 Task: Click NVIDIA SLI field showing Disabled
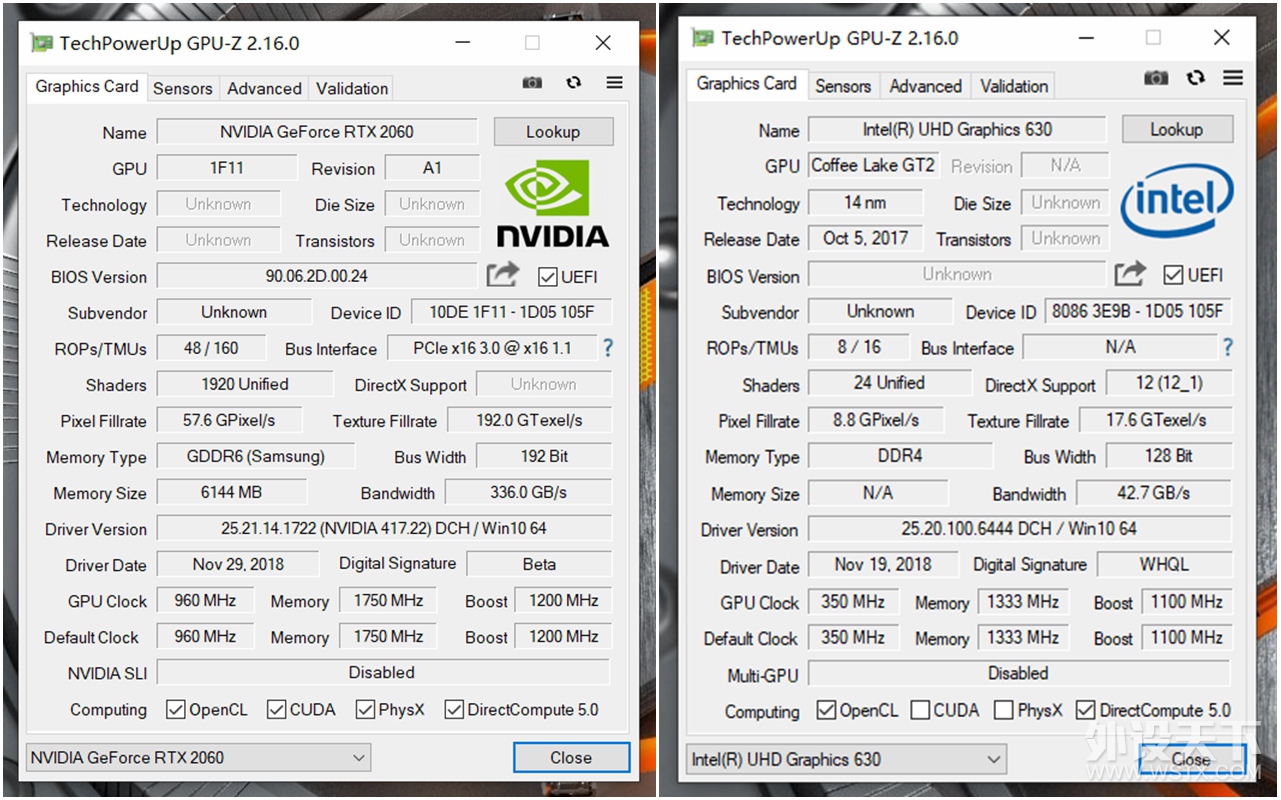pyautogui.click(x=383, y=672)
